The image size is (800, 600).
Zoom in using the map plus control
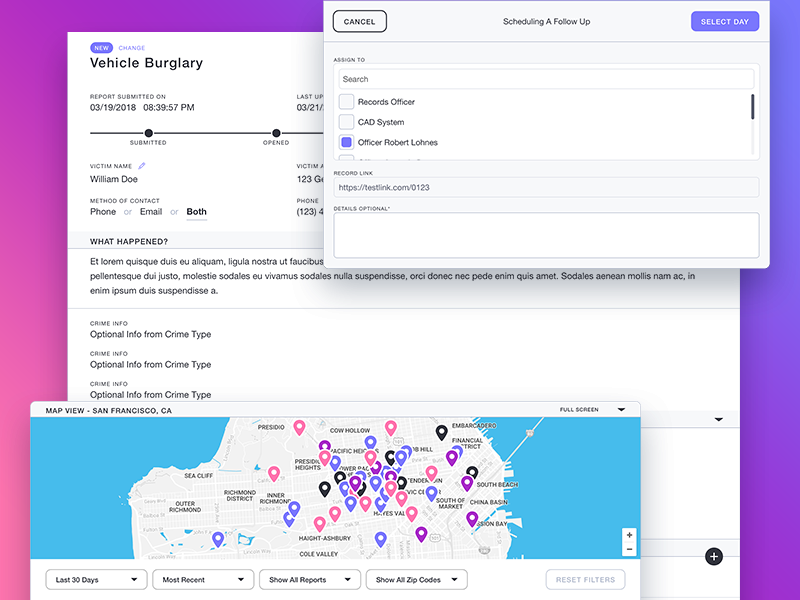point(629,536)
